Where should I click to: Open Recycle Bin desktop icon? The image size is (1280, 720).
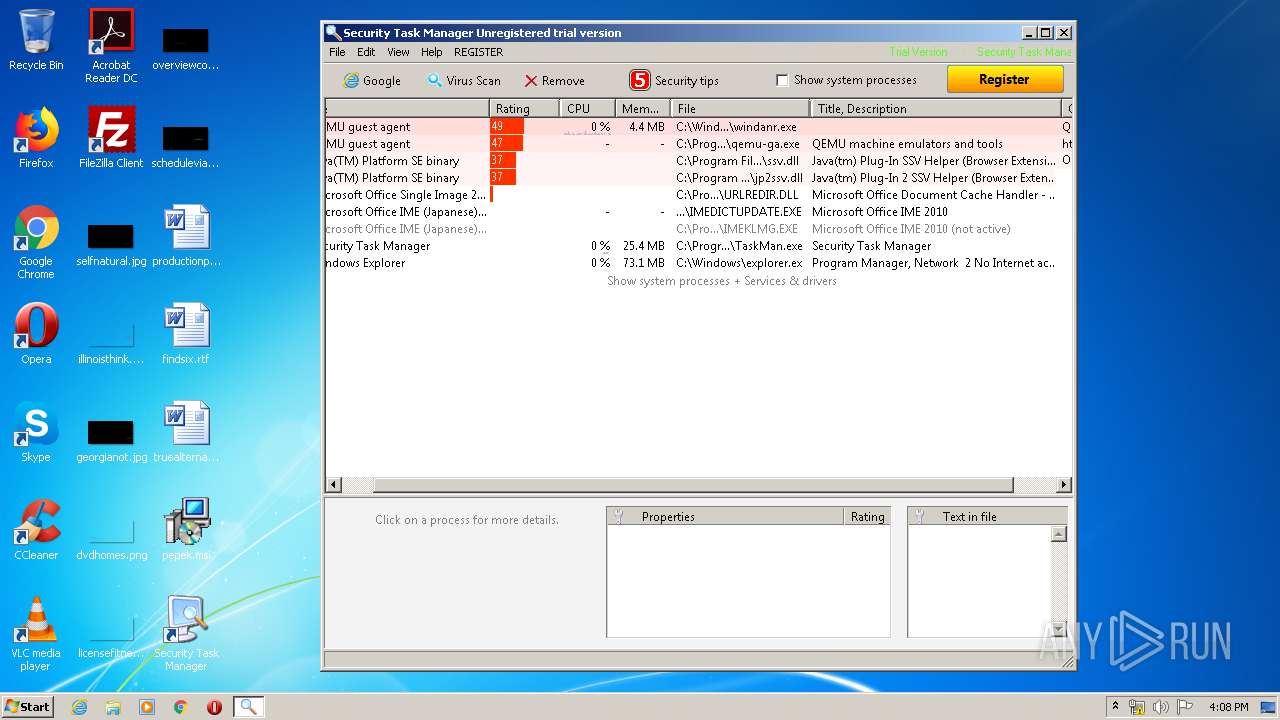[x=36, y=40]
